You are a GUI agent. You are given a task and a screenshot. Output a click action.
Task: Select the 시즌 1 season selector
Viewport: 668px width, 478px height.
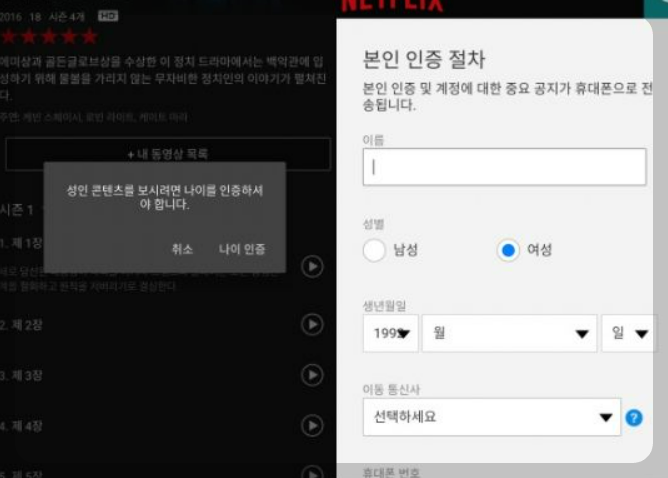pyautogui.click(x=17, y=210)
